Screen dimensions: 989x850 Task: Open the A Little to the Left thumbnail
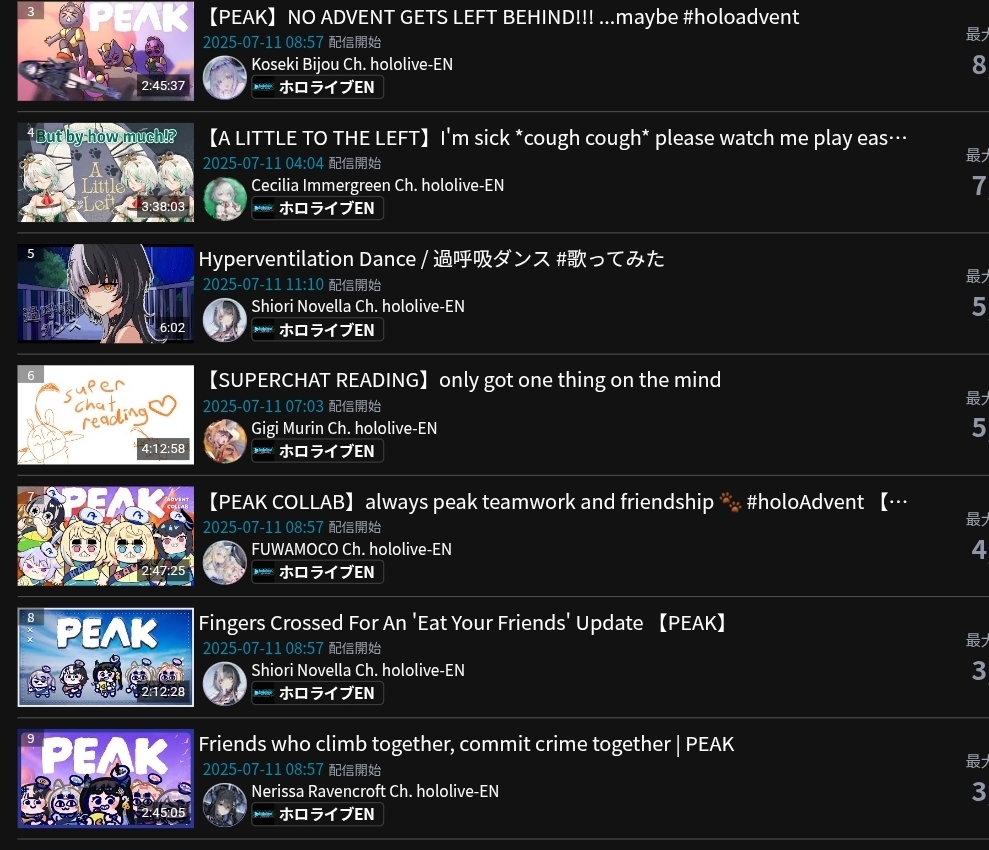pos(105,172)
